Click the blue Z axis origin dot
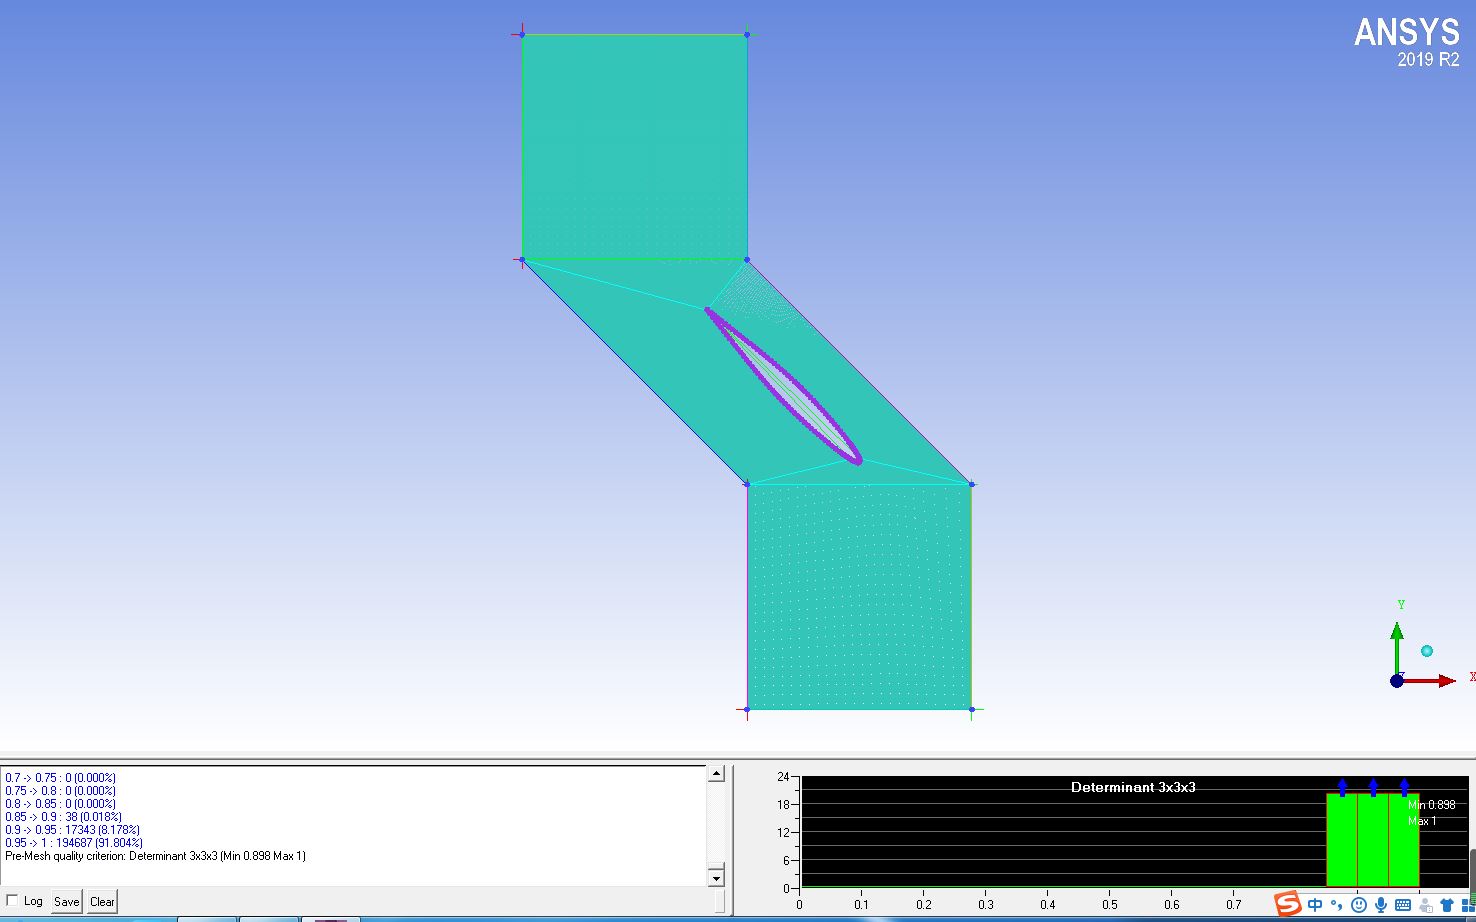Screen dimensions: 1476x922 coord(1396,681)
